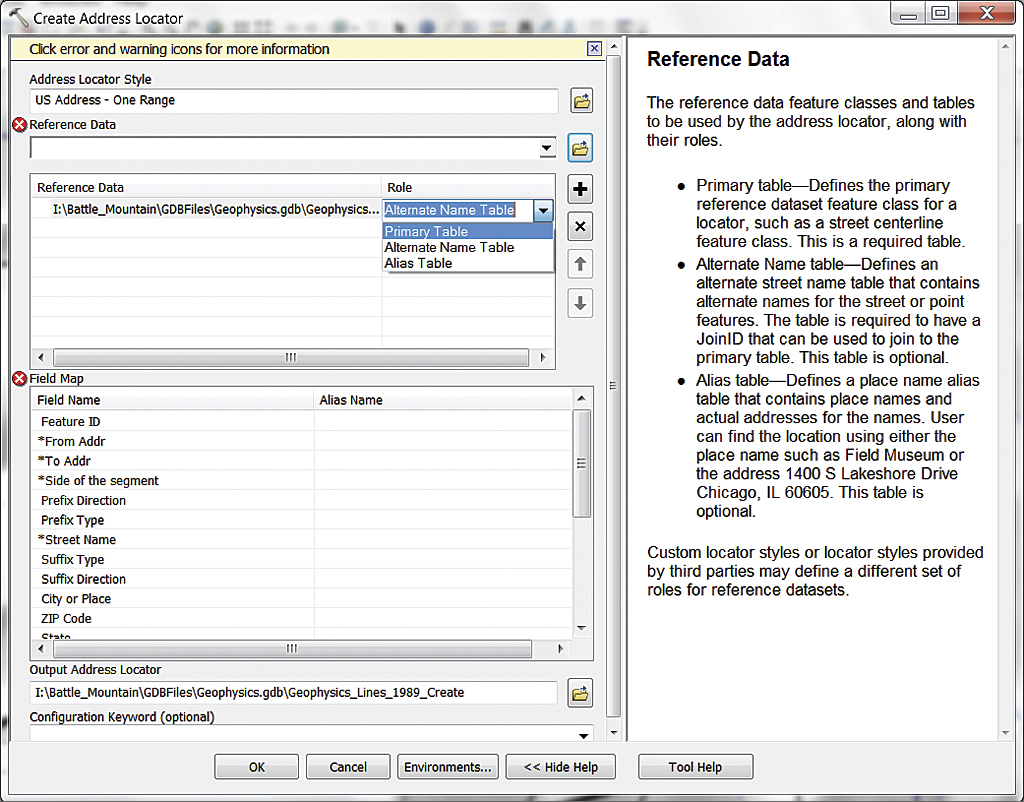Select the Suffix Type row
The height and width of the screenshot is (802, 1024).
coord(302,559)
